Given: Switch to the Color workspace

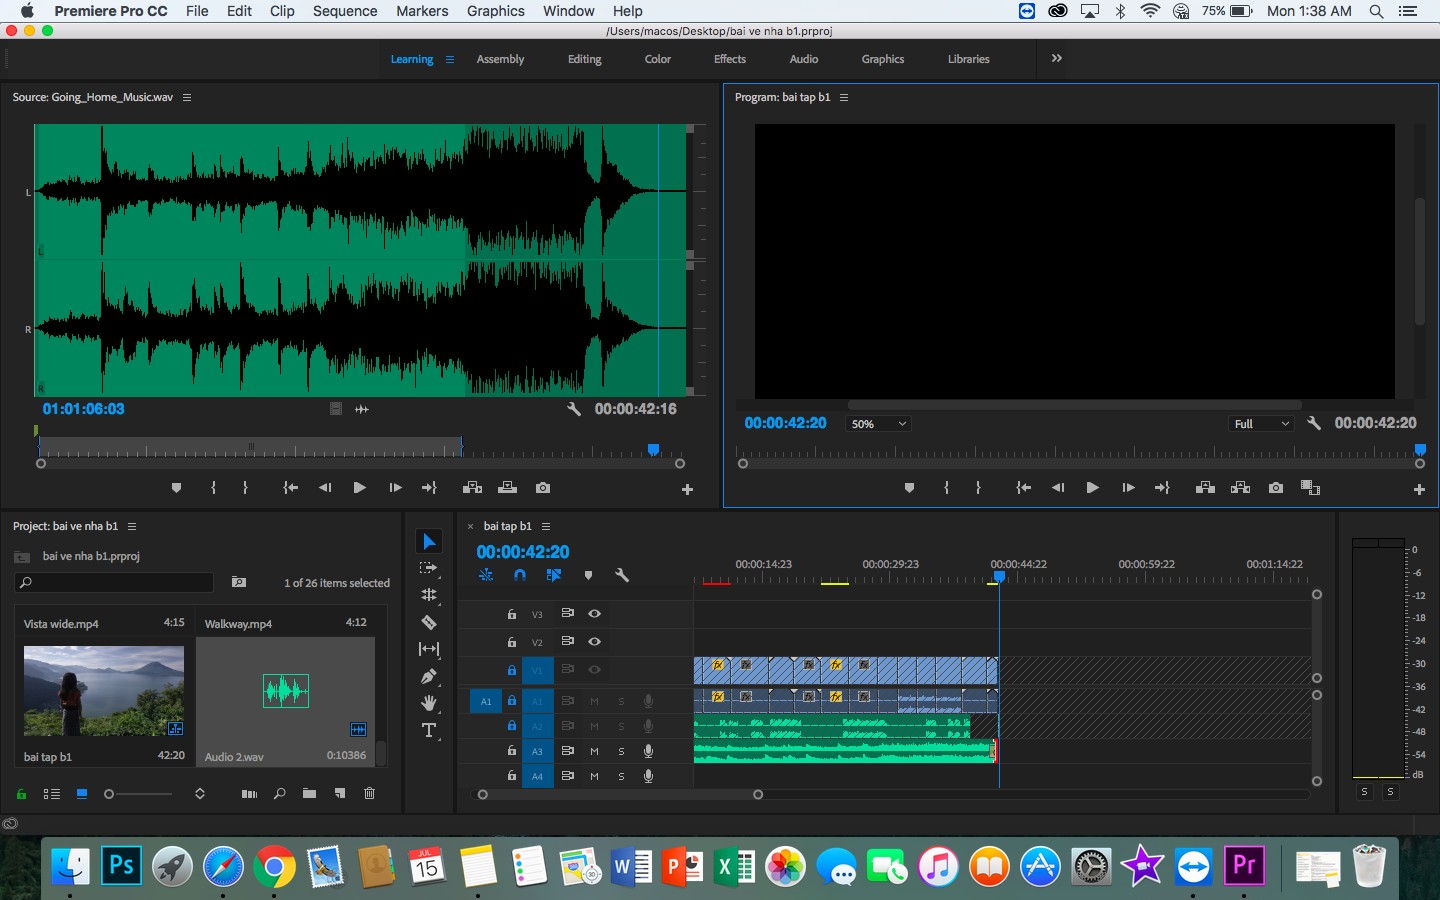Looking at the screenshot, I should 658,59.
